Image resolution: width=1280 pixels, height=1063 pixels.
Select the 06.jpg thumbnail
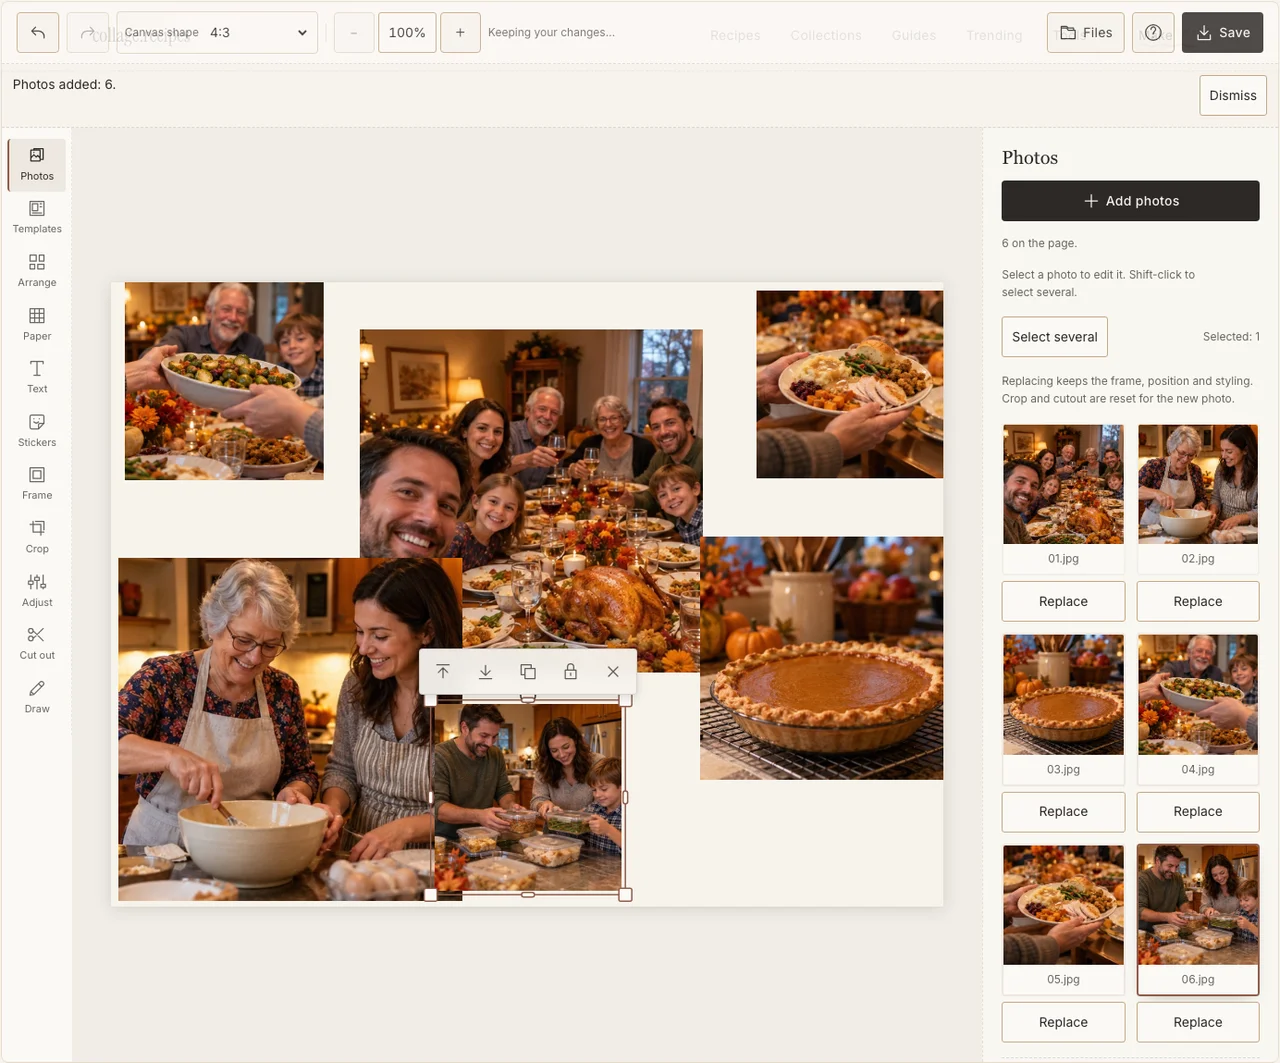[1198, 920]
